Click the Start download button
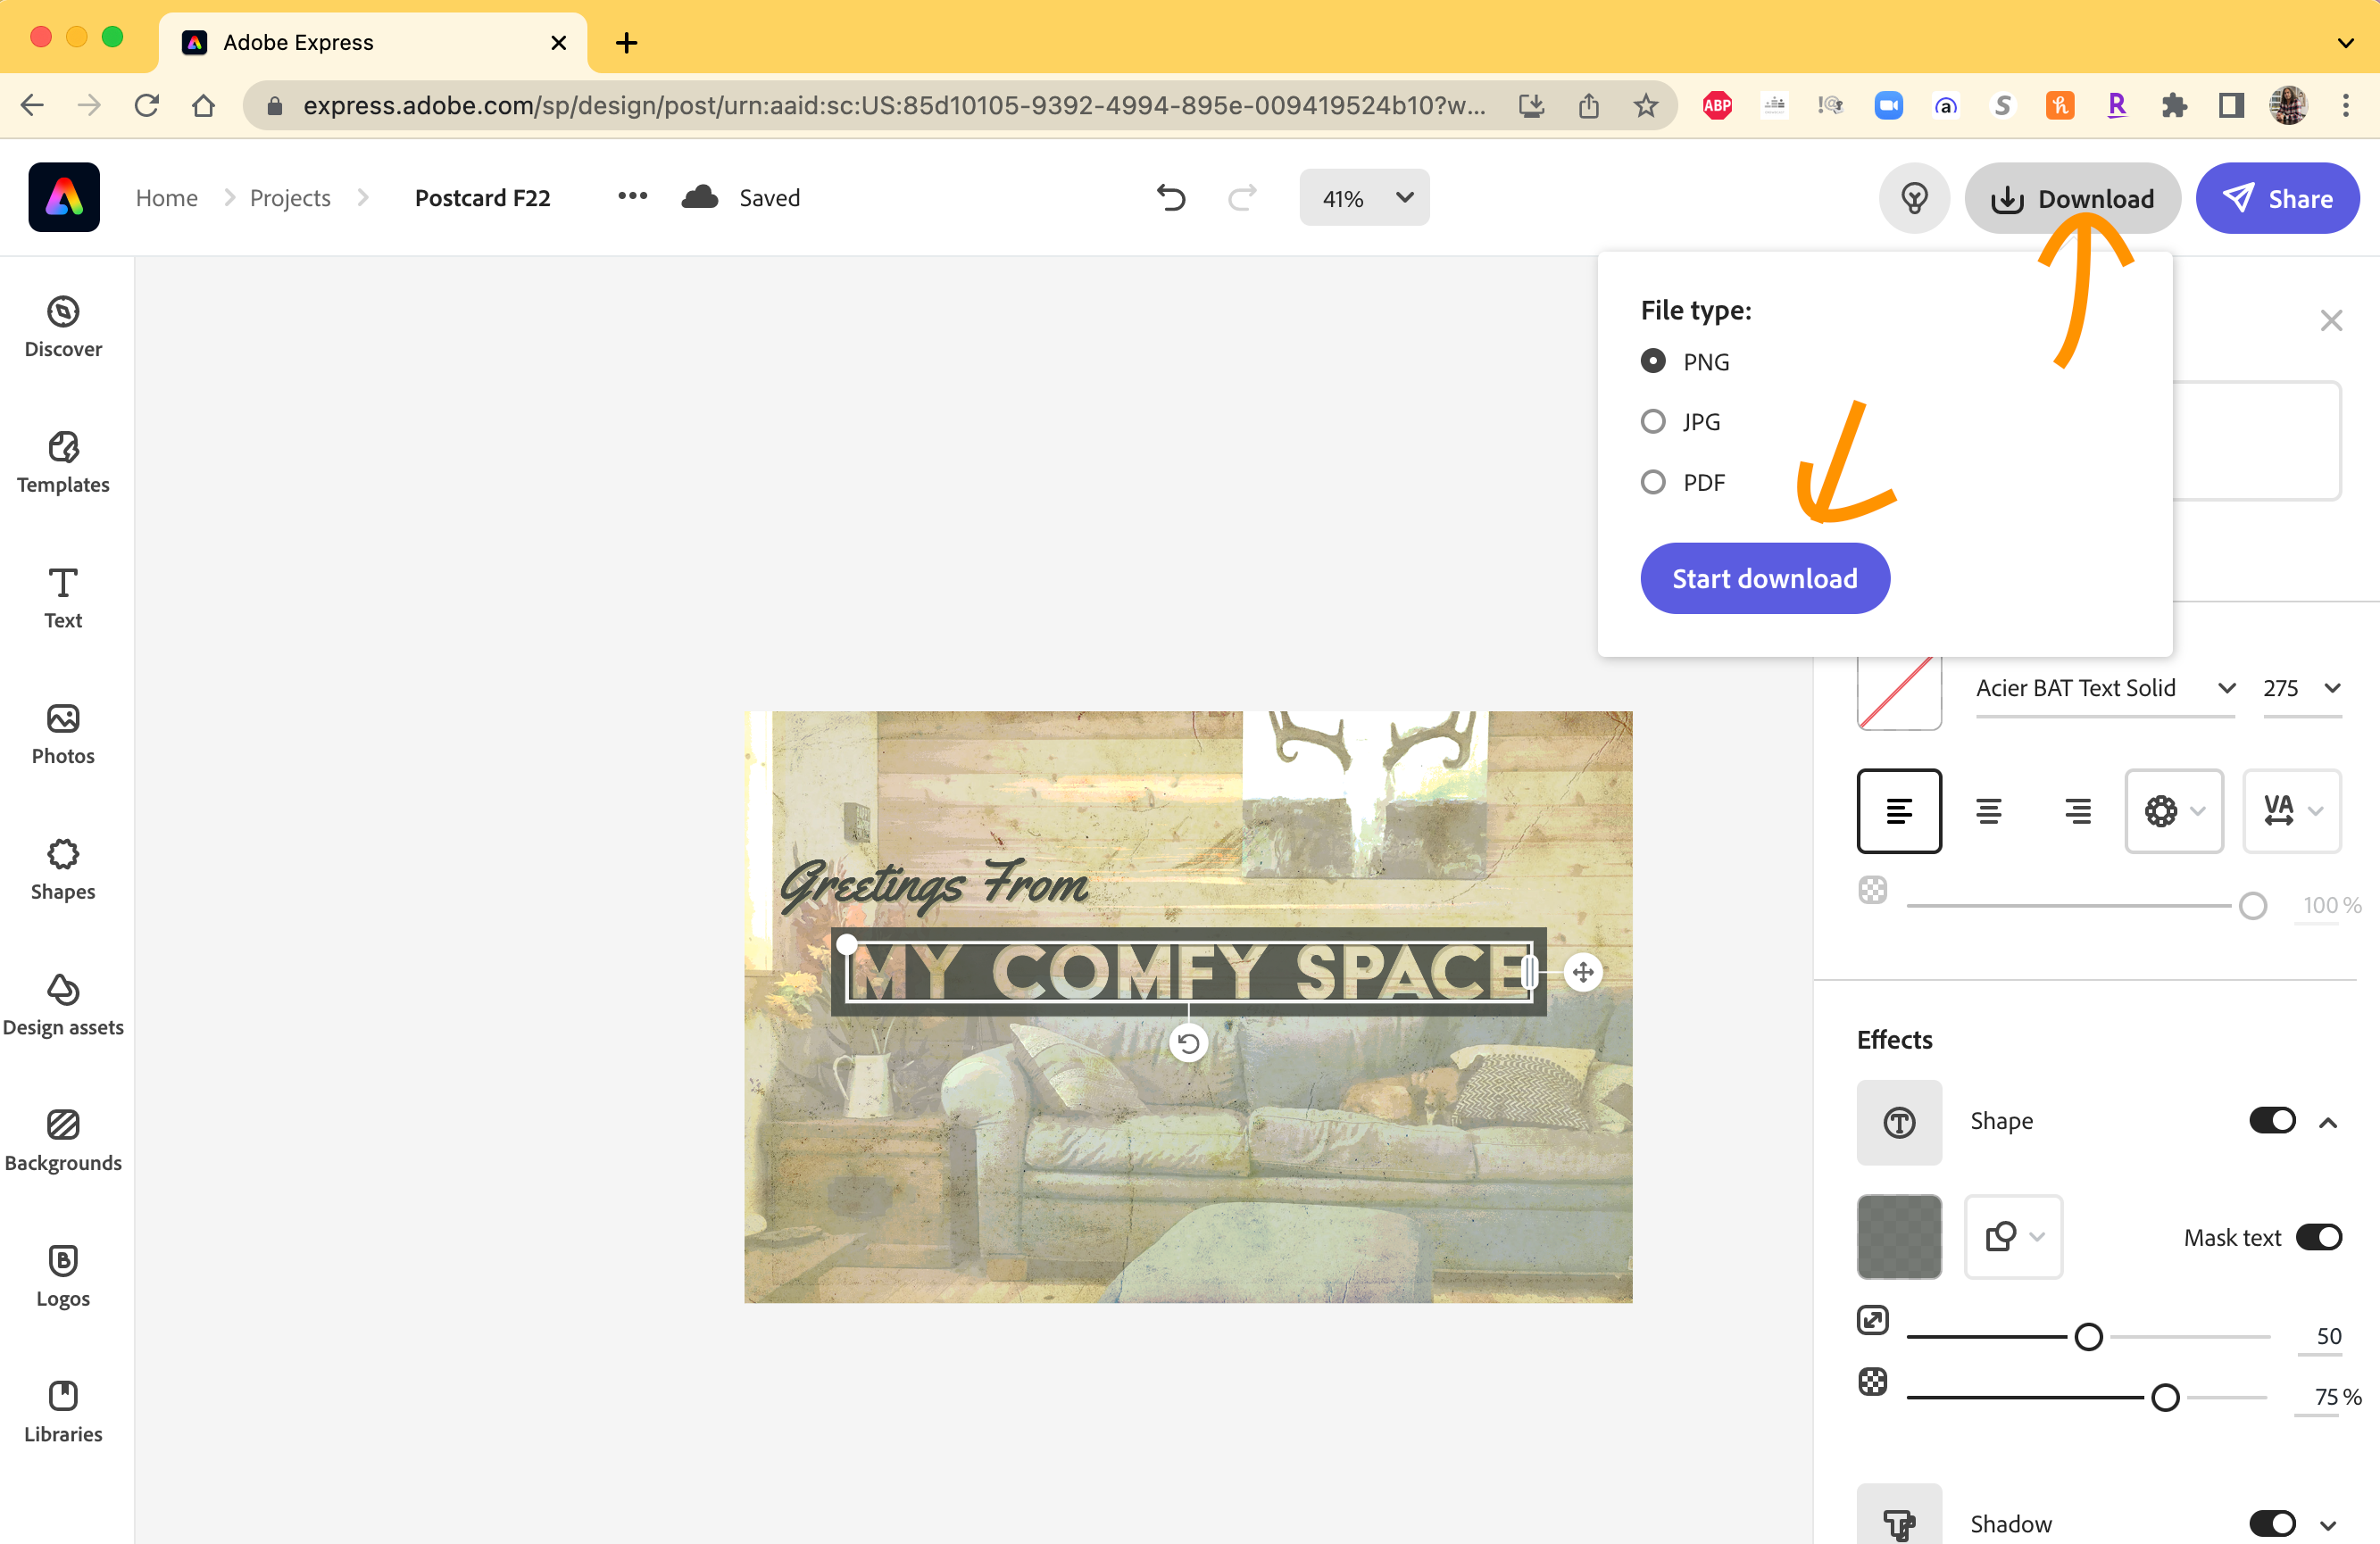 pos(1764,578)
